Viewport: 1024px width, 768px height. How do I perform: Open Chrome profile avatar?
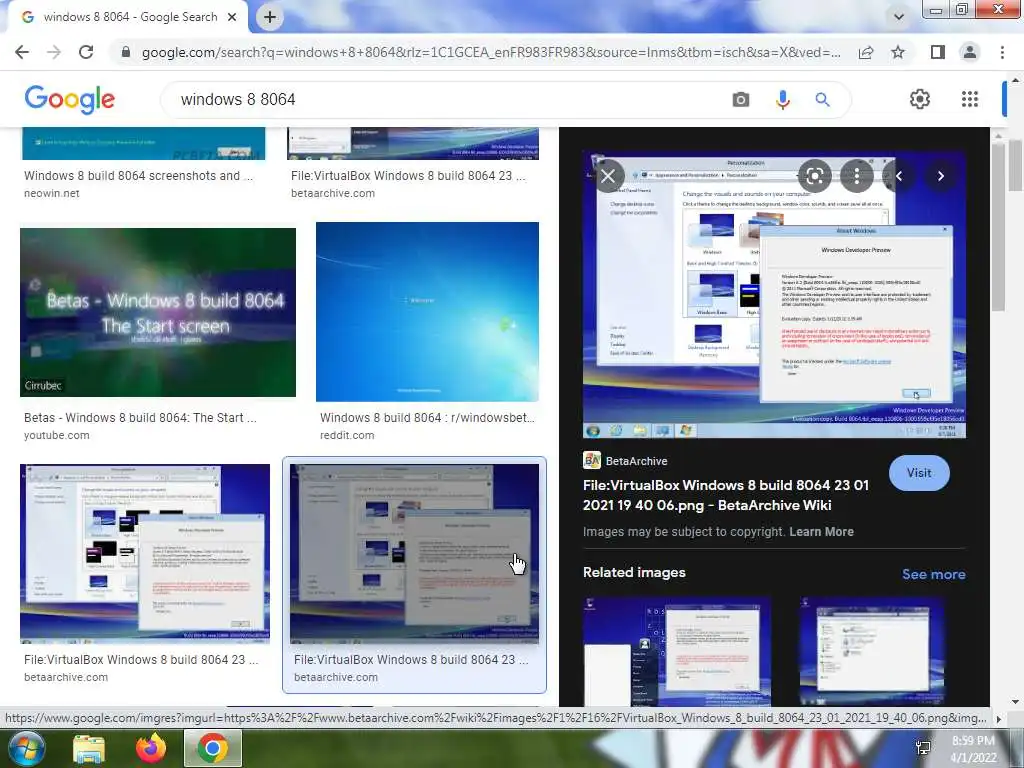tap(970, 52)
